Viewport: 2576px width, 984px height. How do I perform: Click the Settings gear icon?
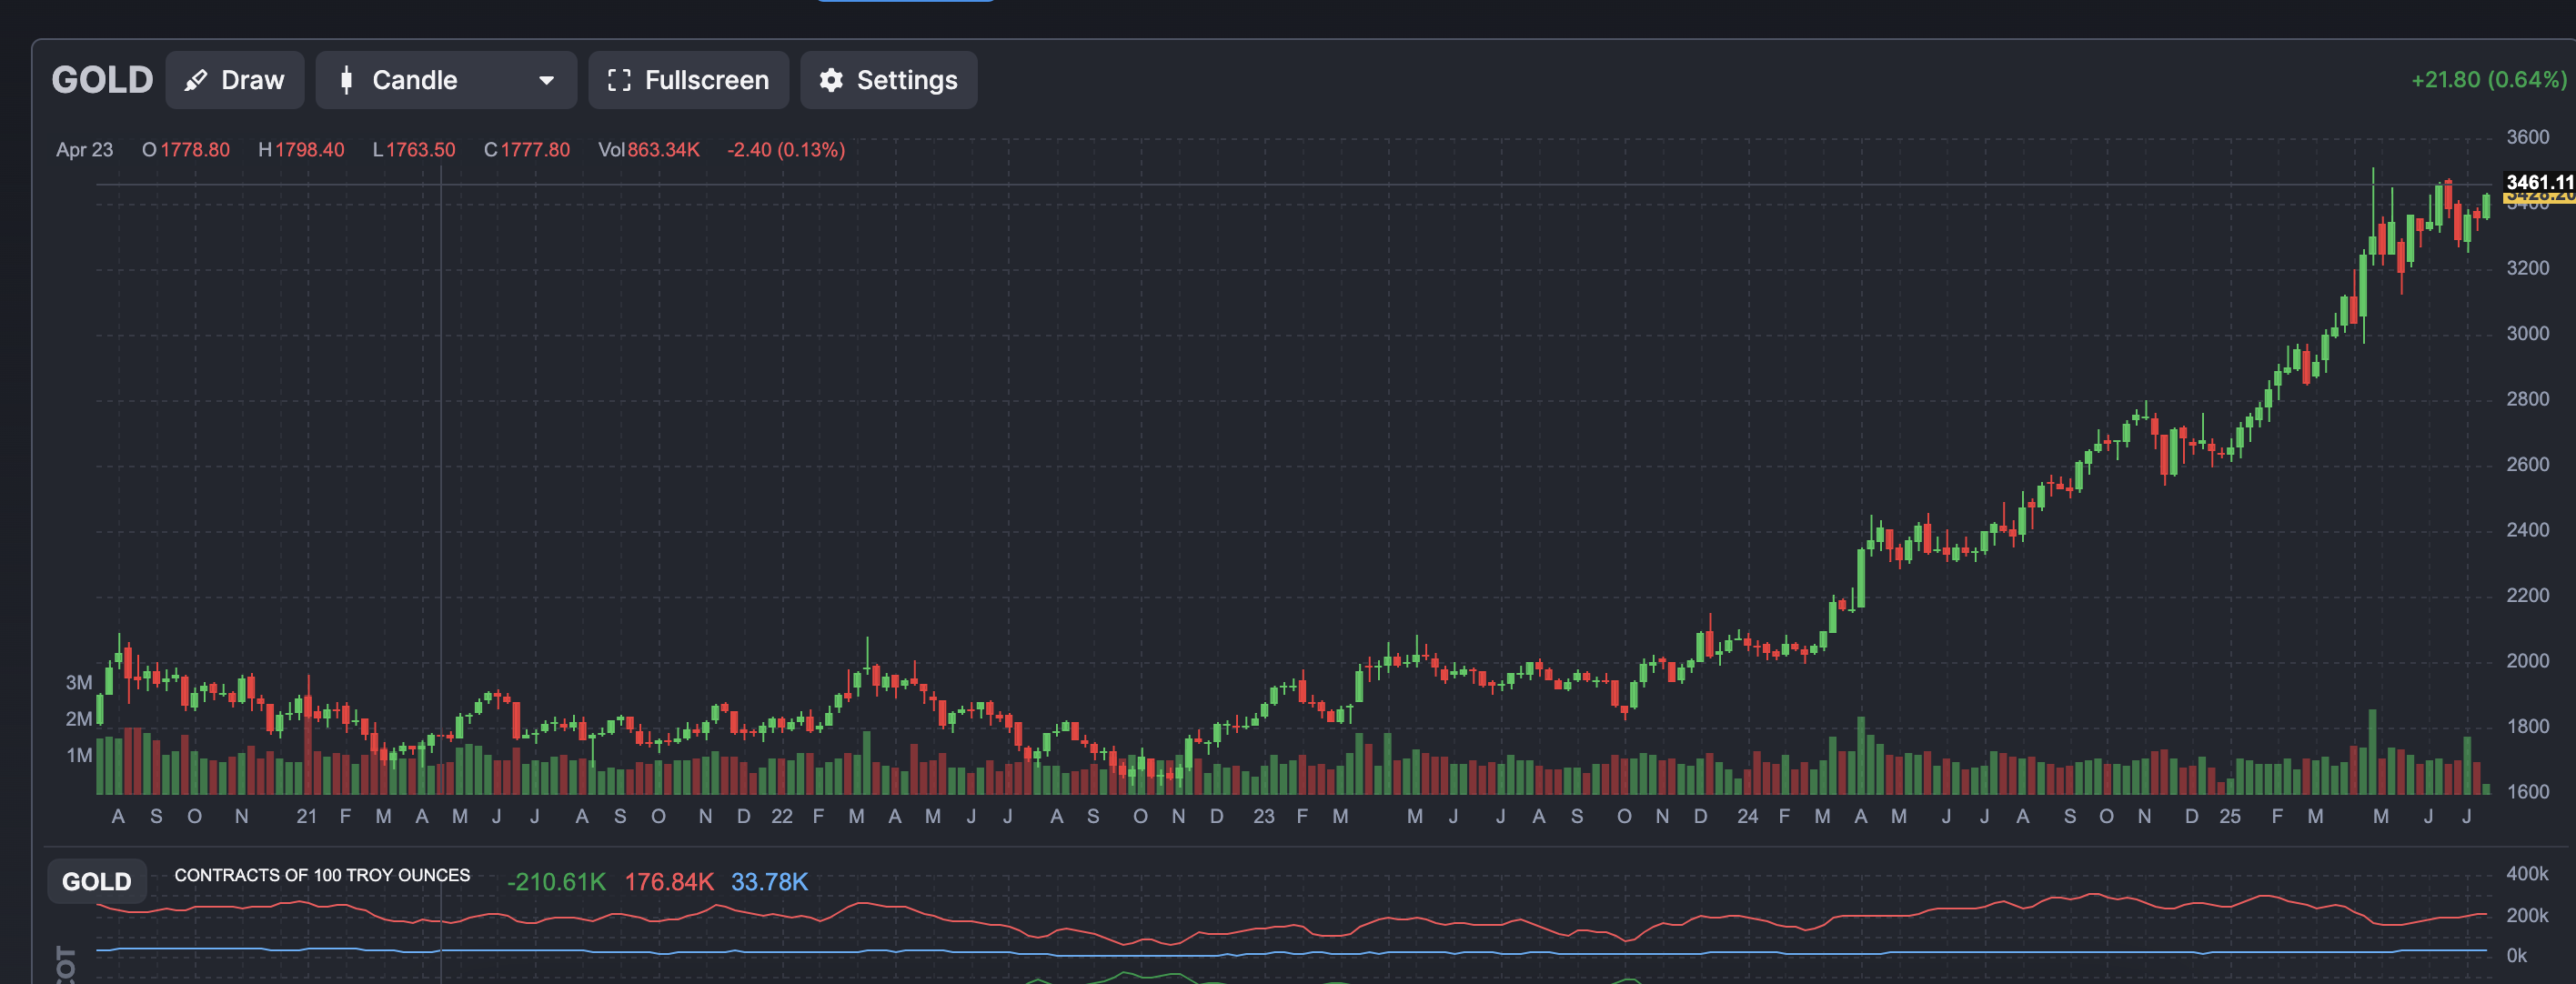pyautogui.click(x=831, y=80)
